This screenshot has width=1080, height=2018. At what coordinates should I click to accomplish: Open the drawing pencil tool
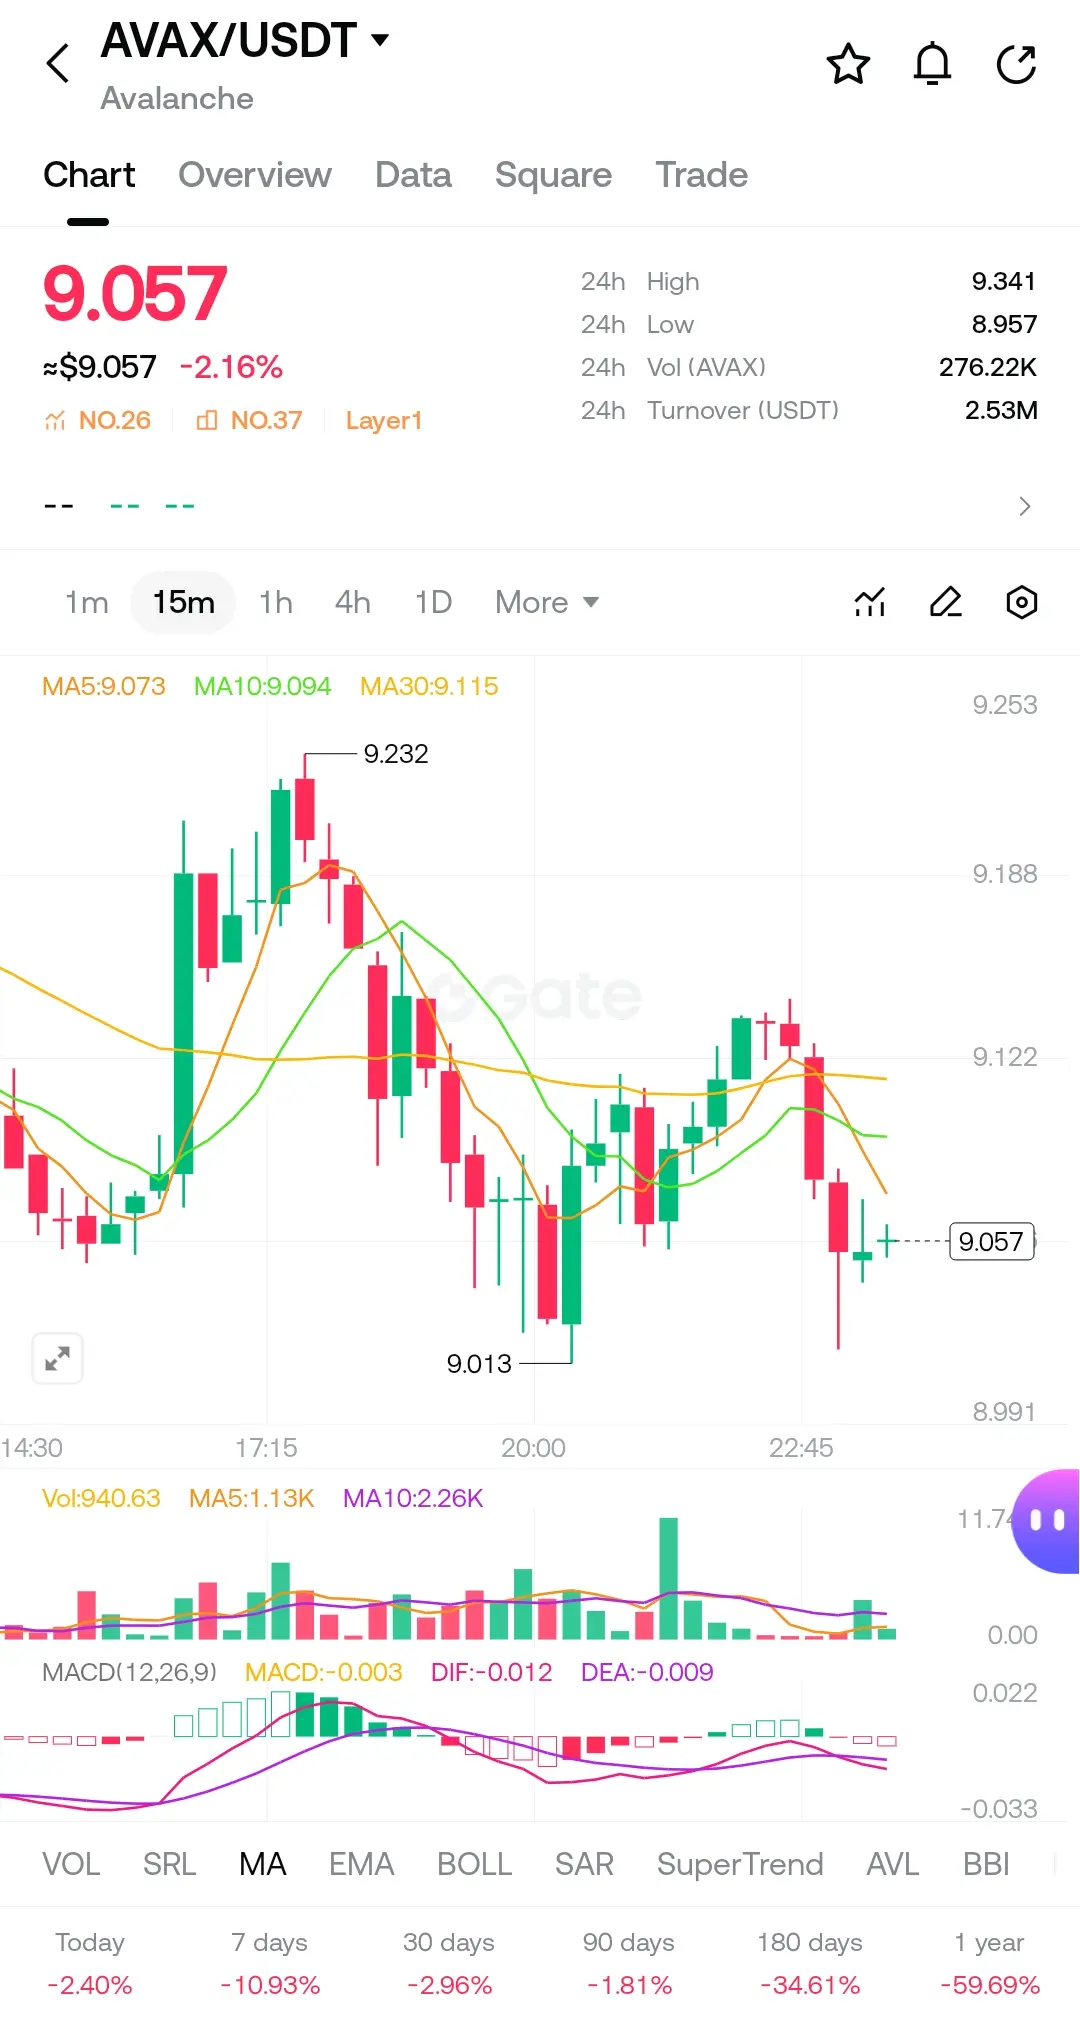tap(946, 602)
